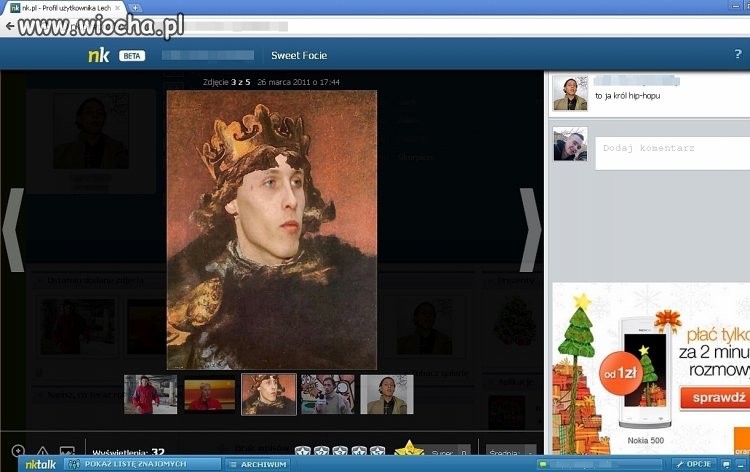
Task: Click the sprawdź button in the advertisement
Action: 716,398
